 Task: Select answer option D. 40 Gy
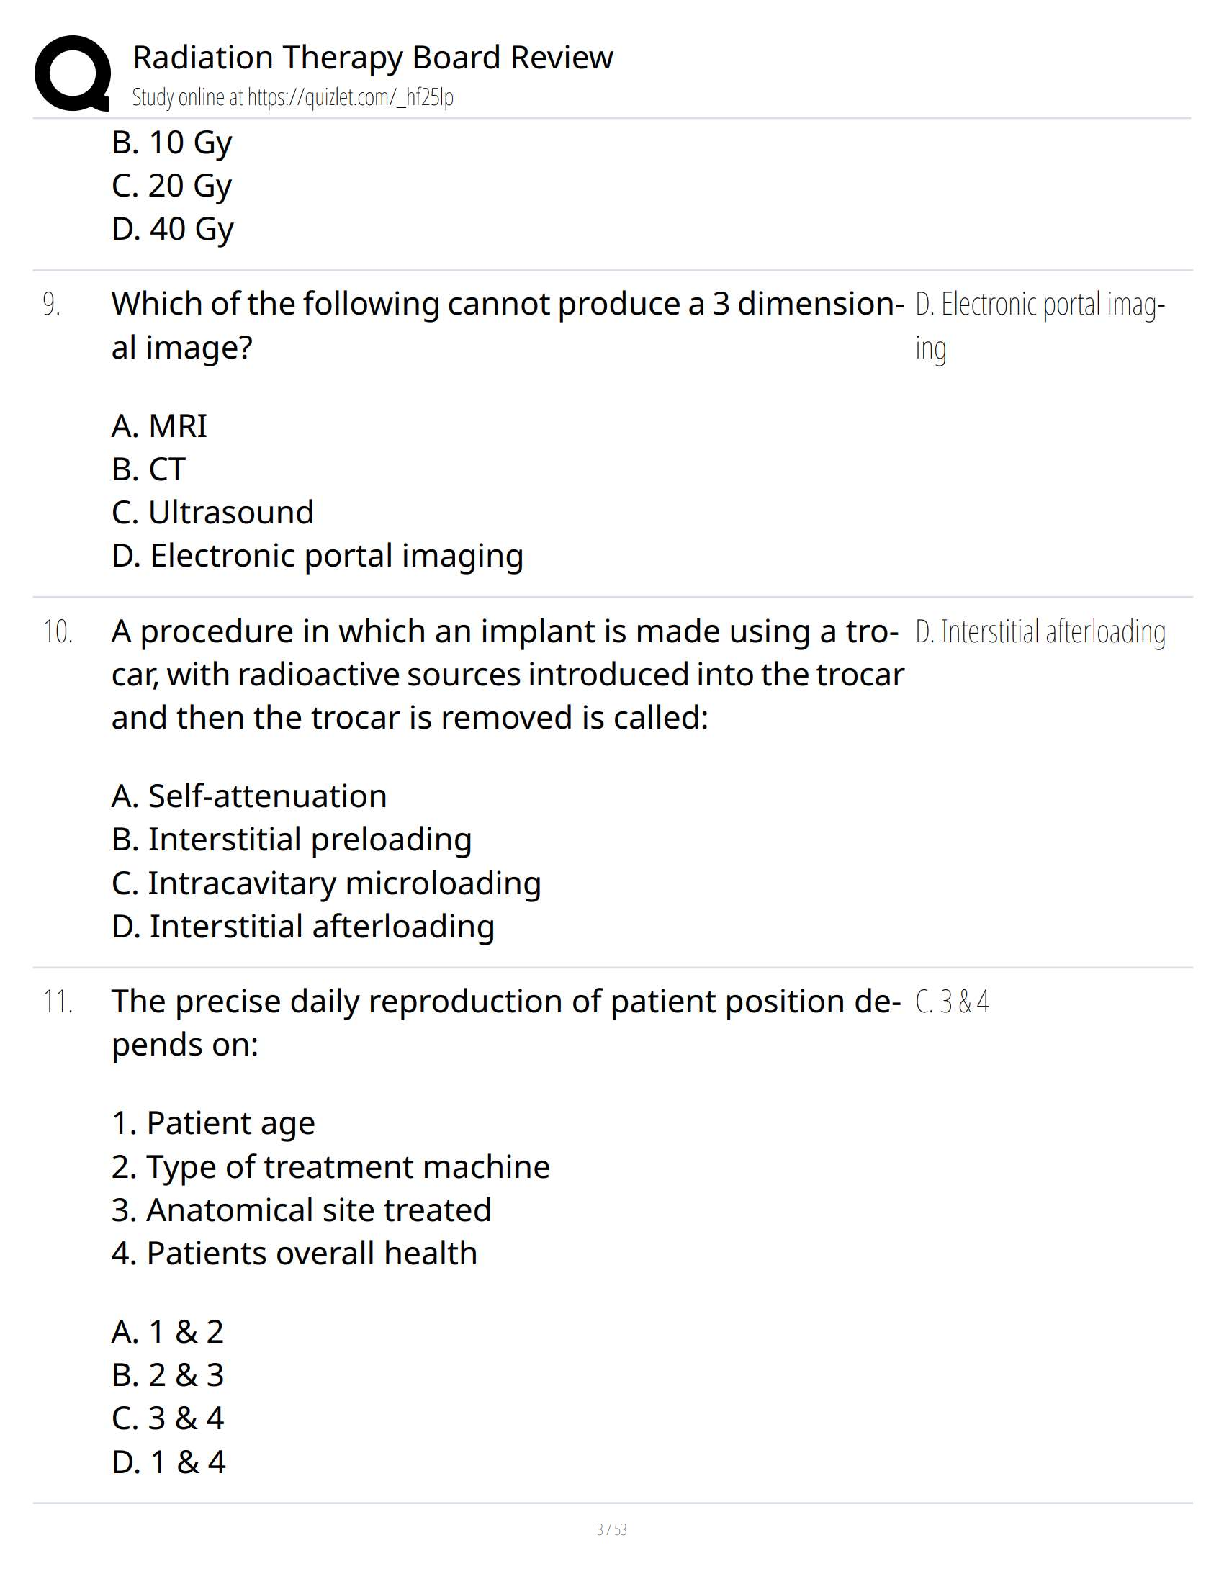173,229
